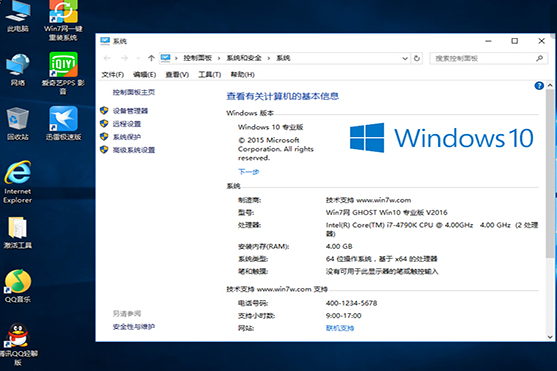Refresh the control panel page
Screen dimensions: 557x371
coord(417,58)
